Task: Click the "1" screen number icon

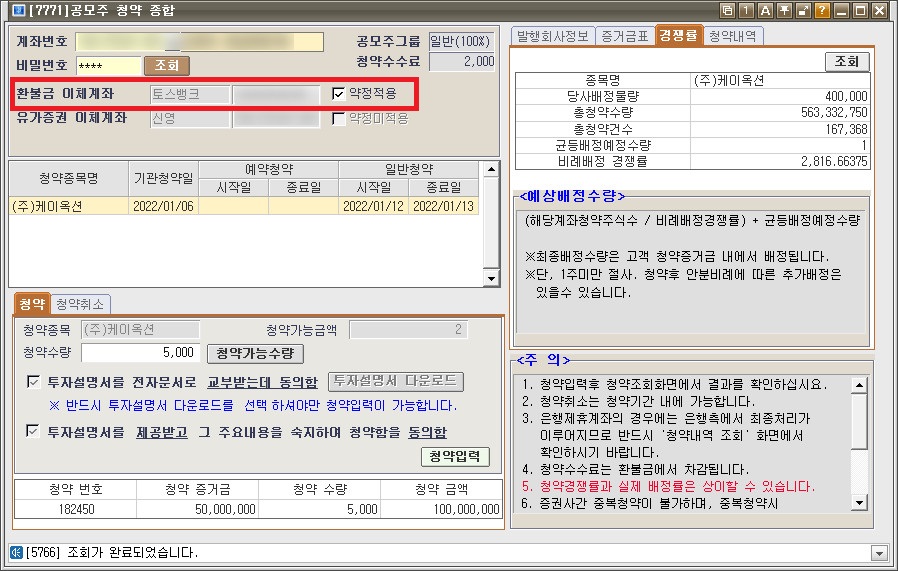Action: (746, 10)
